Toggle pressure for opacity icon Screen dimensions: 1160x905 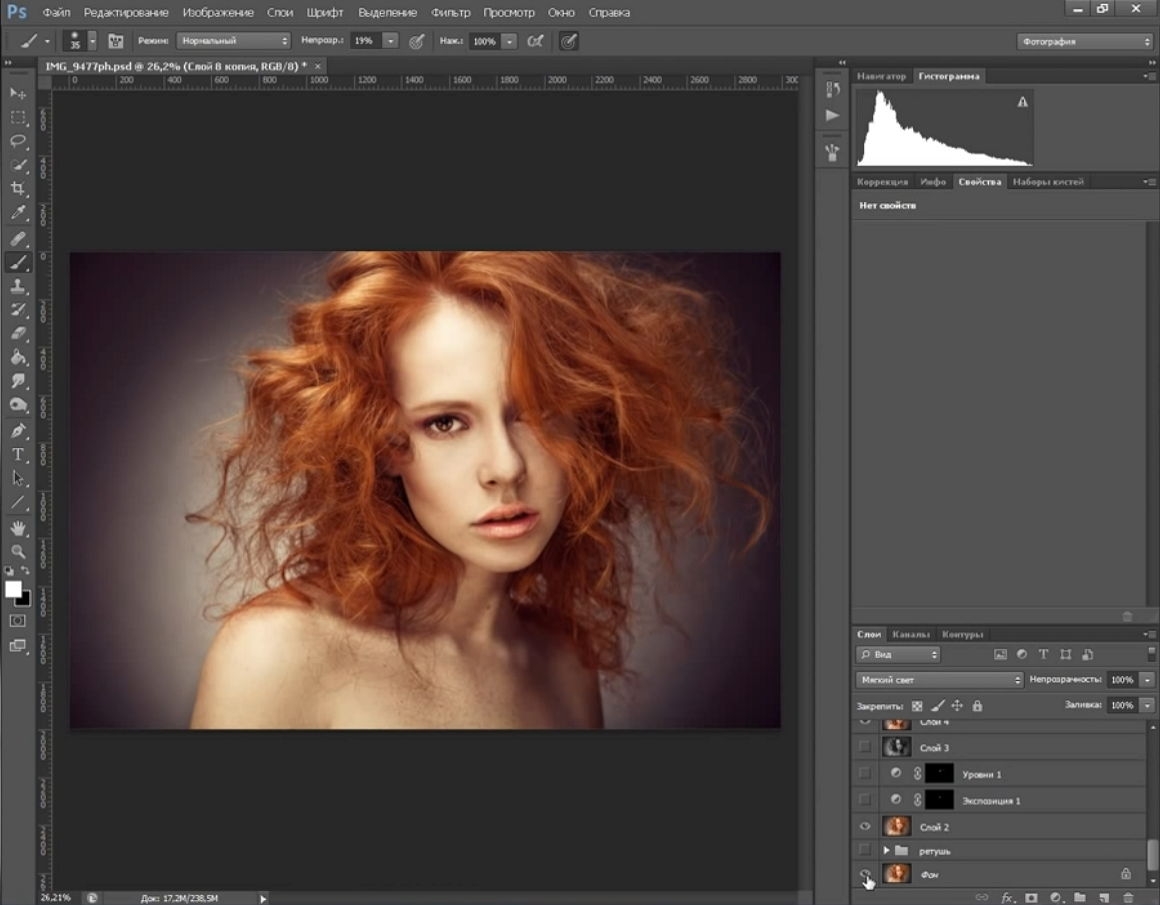[417, 41]
